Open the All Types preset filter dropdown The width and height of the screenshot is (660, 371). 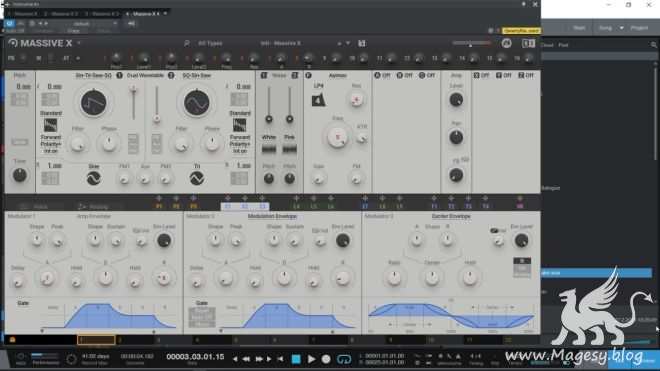click(x=210, y=43)
